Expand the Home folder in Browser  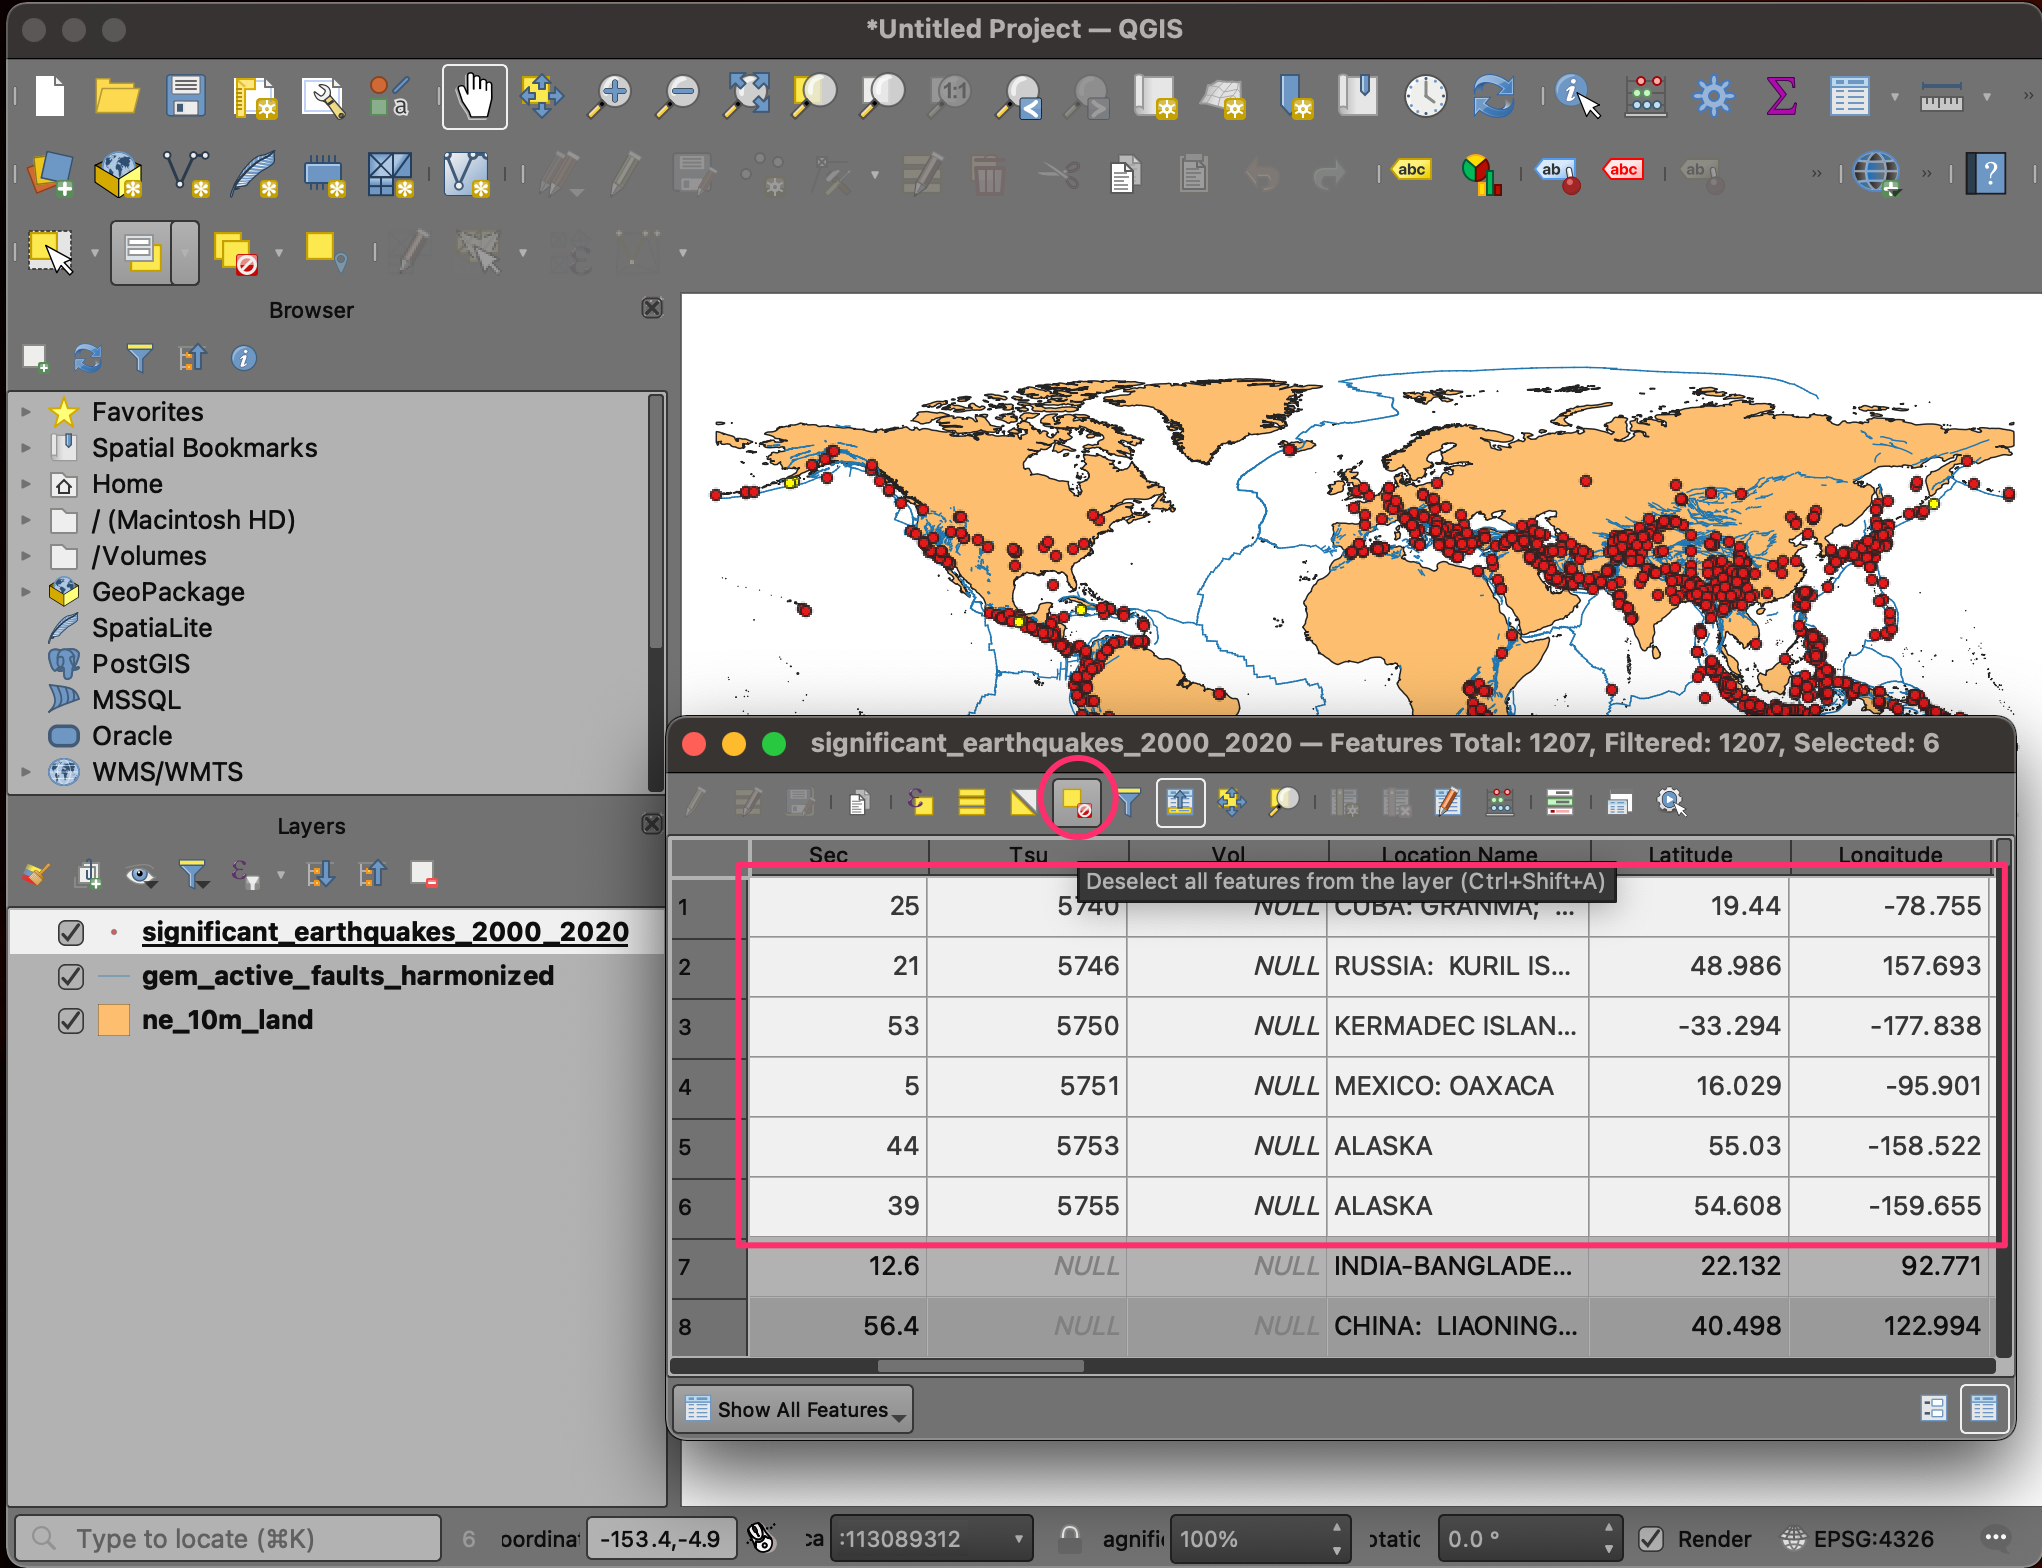point(26,483)
